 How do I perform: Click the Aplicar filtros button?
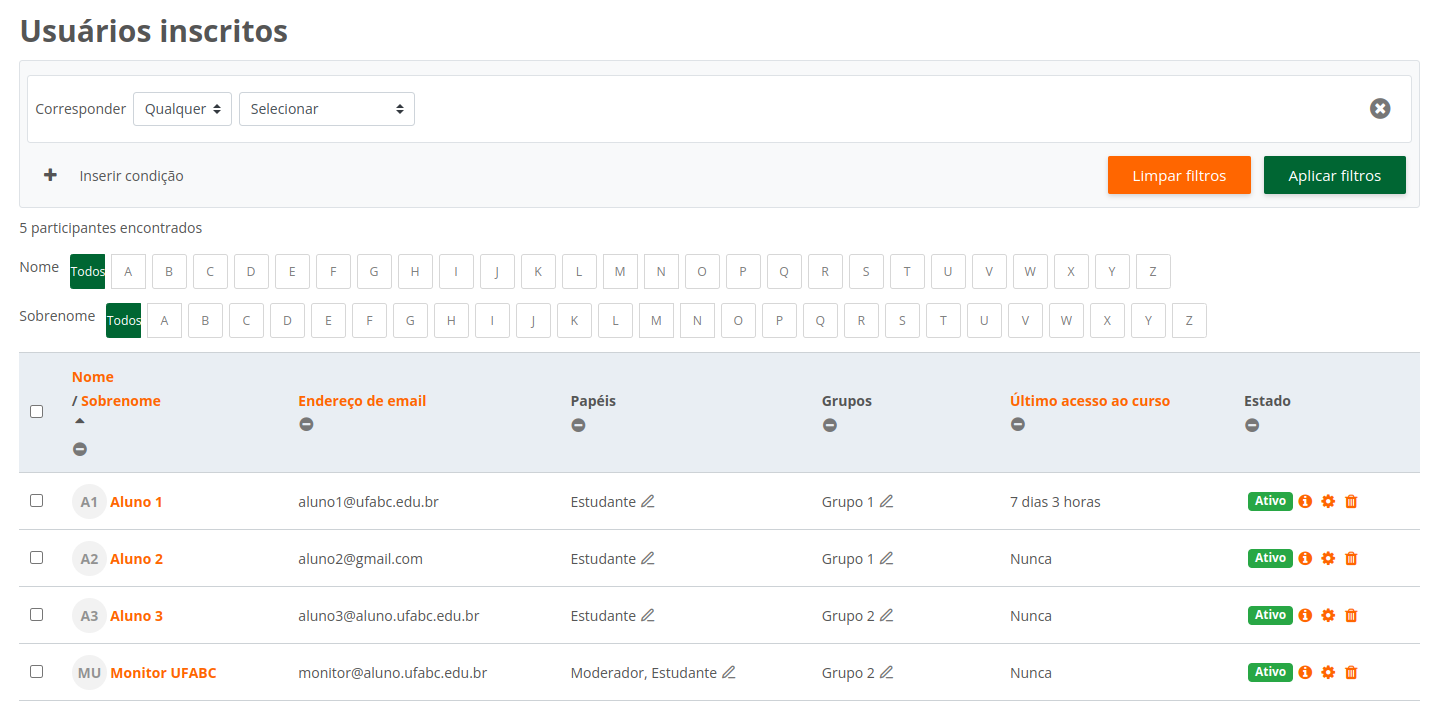tap(1334, 175)
